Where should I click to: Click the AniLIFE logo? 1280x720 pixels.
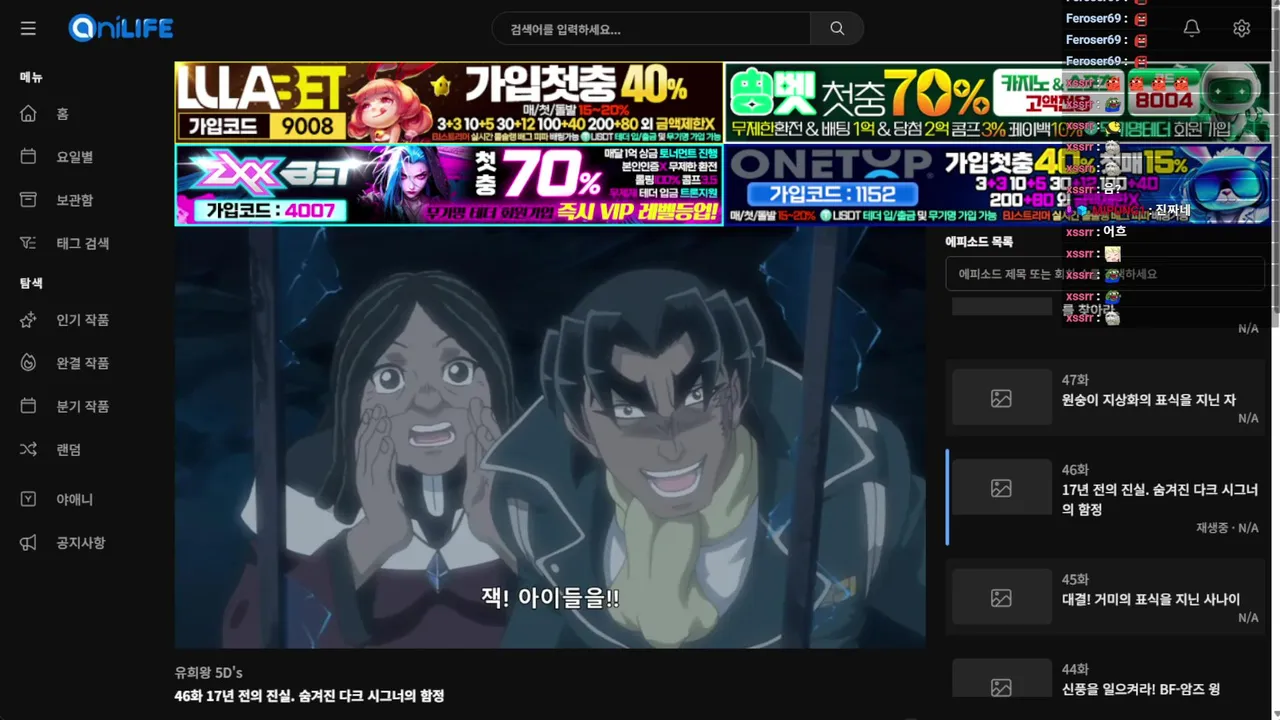point(121,28)
